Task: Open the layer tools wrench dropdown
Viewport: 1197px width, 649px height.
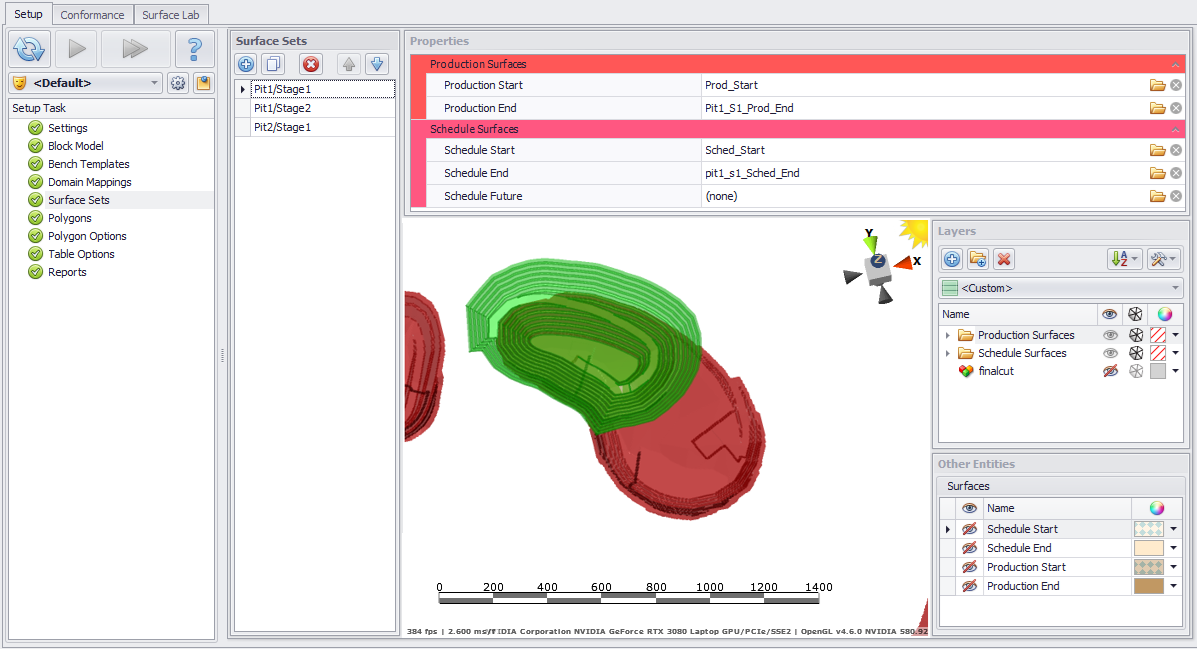Action: tap(1164, 260)
